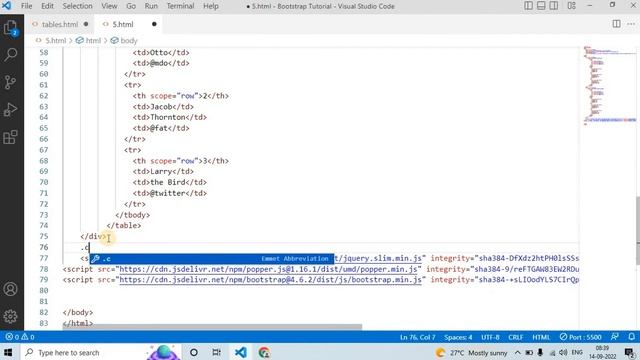Viewport: 640px width, 360px height.
Task: Close unsaved 5.html tab dot
Action: 154,24
